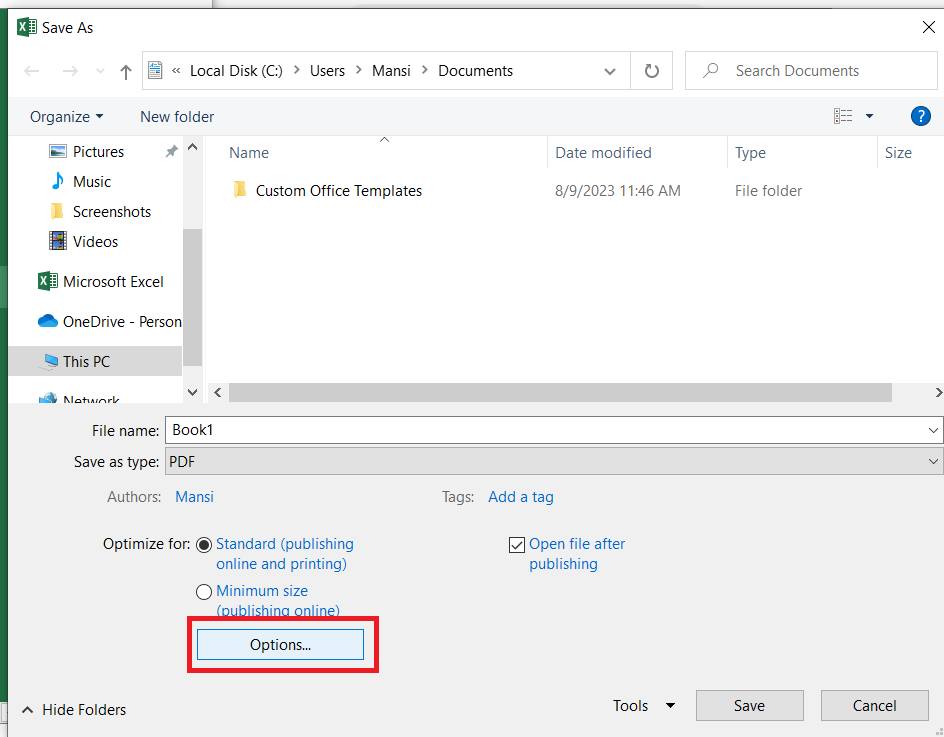The height and width of the screenshot is (737, 944).
Task: Select OneDrive - Personal in sidebar
Action: tap(109, 322)
